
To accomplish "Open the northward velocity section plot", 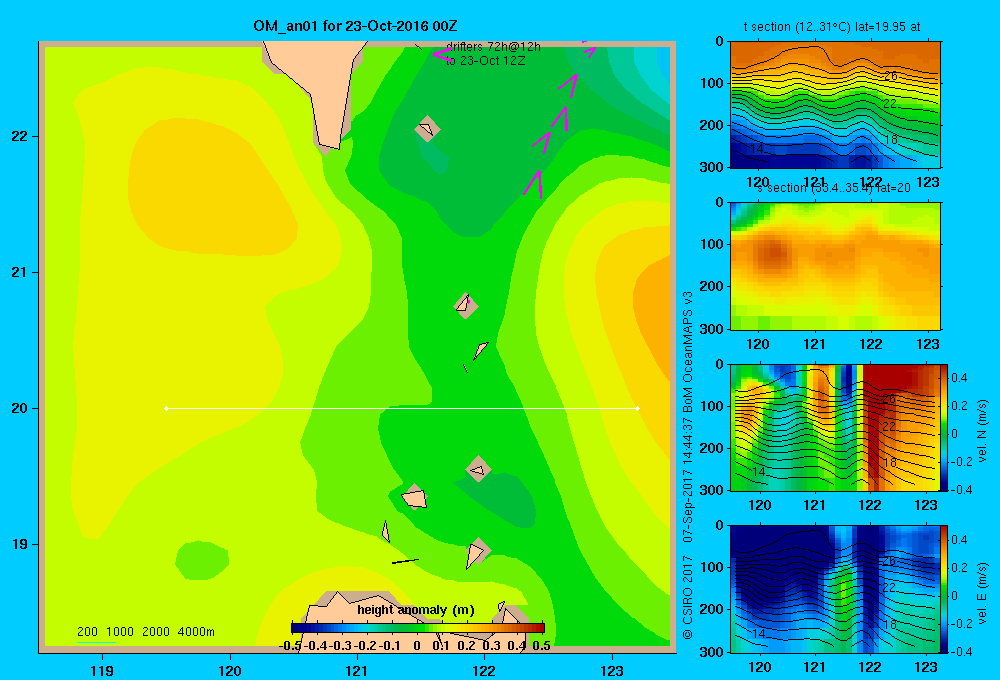I will (835, 427).
